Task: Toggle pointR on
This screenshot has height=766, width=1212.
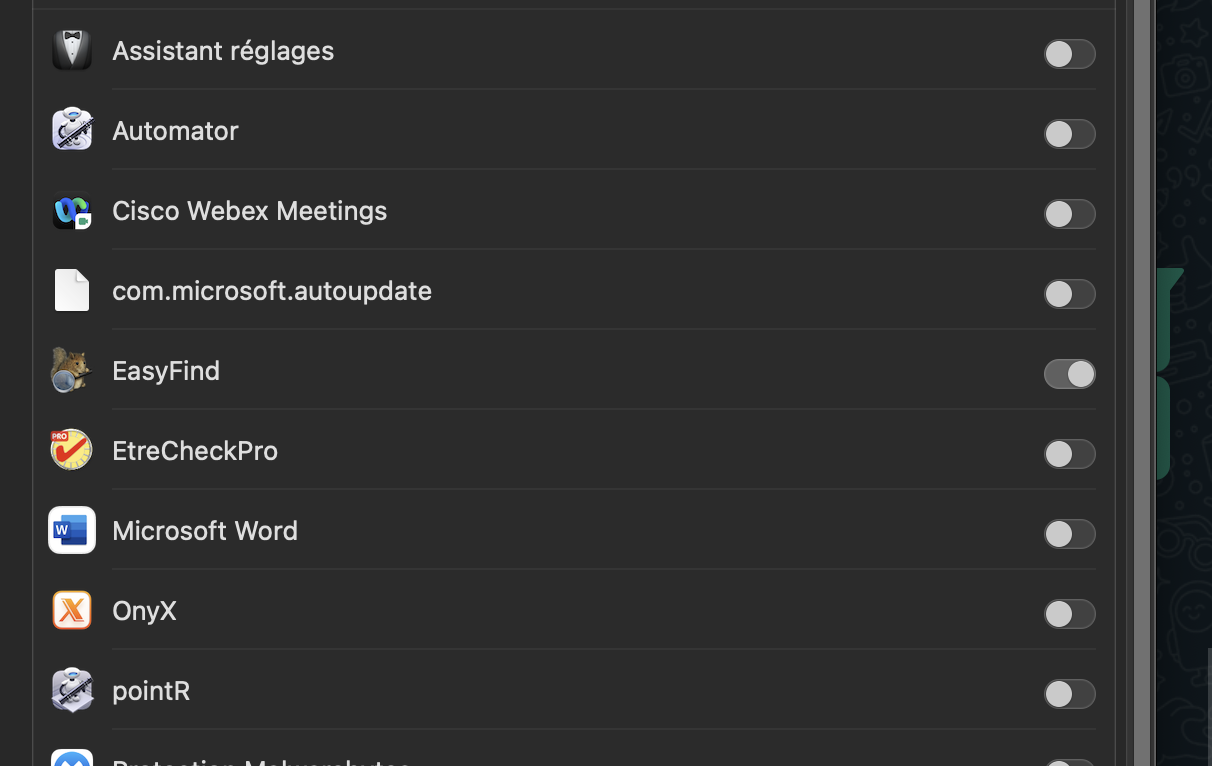Action: (x=1069, y=694)
